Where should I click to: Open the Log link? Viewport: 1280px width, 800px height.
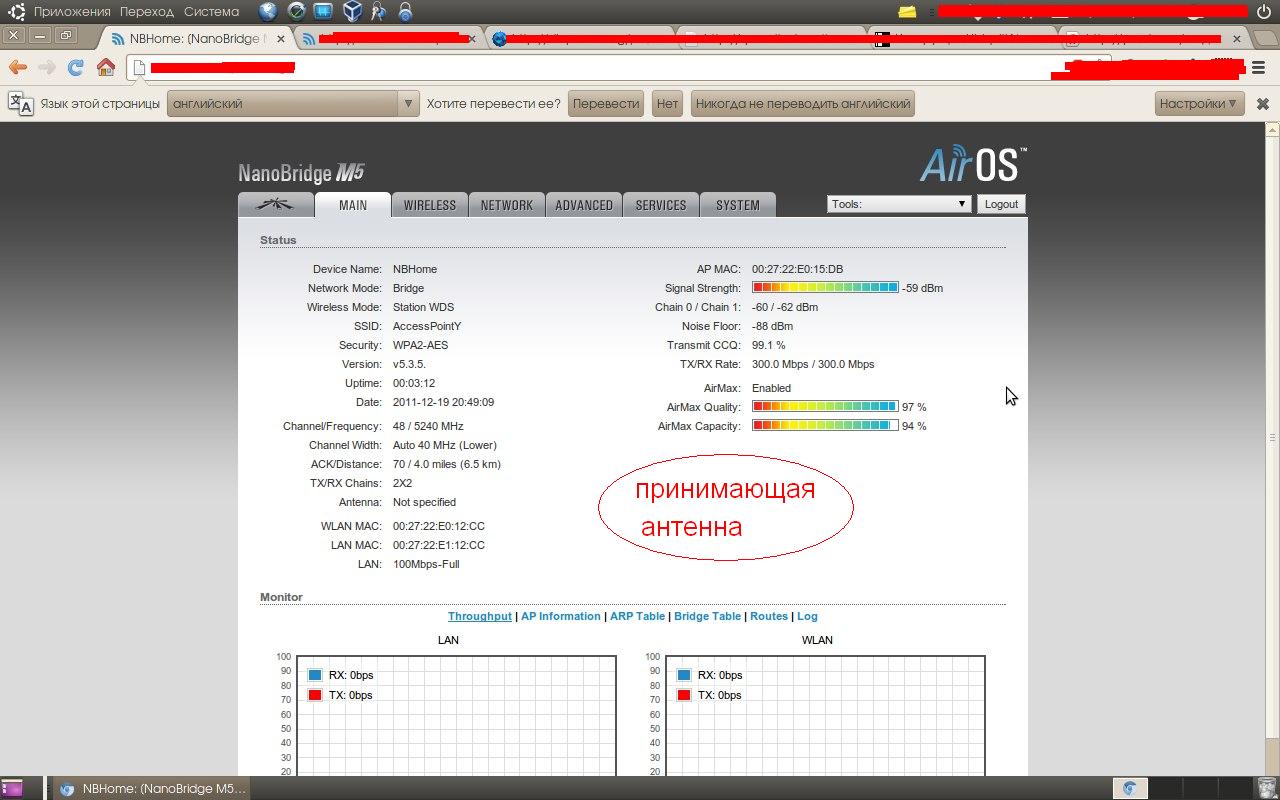807,616
